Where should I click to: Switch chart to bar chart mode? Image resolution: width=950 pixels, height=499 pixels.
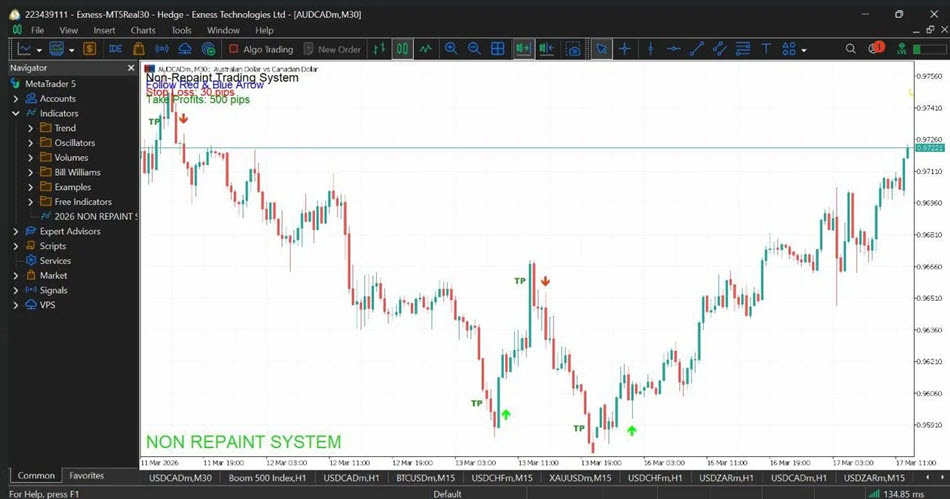379,49
